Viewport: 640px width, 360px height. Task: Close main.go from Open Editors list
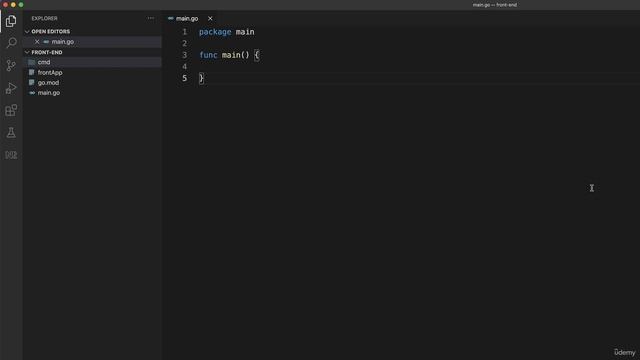37,42
